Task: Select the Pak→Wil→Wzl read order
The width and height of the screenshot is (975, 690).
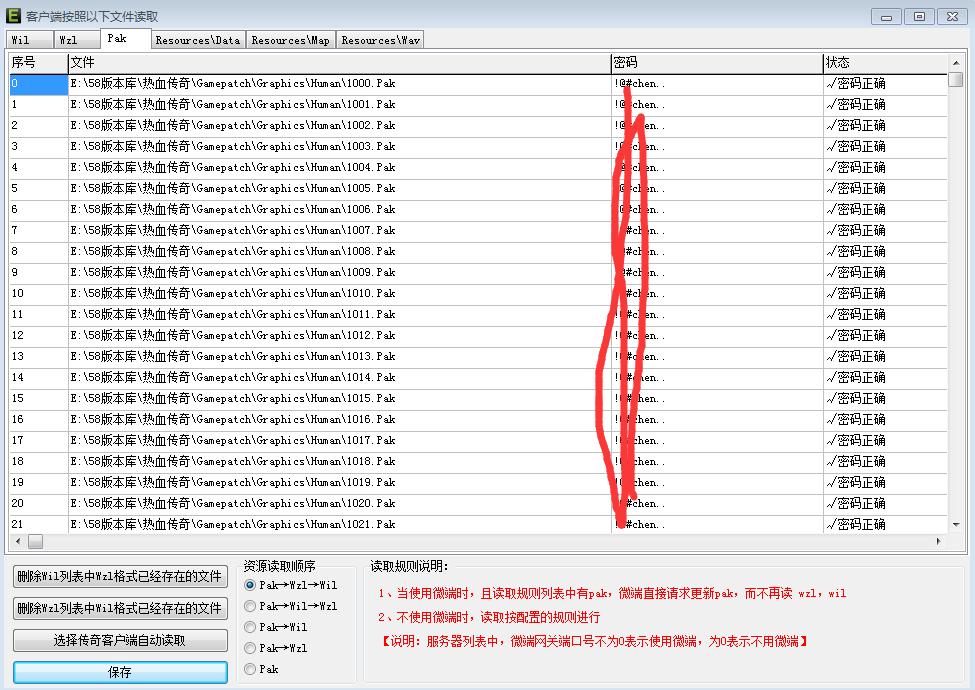Action: coord(250,606)
